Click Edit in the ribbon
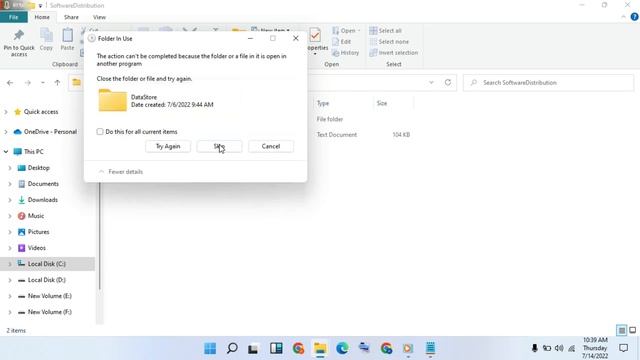The height and width of the screenshot is (360, 640). pos(342,42)
